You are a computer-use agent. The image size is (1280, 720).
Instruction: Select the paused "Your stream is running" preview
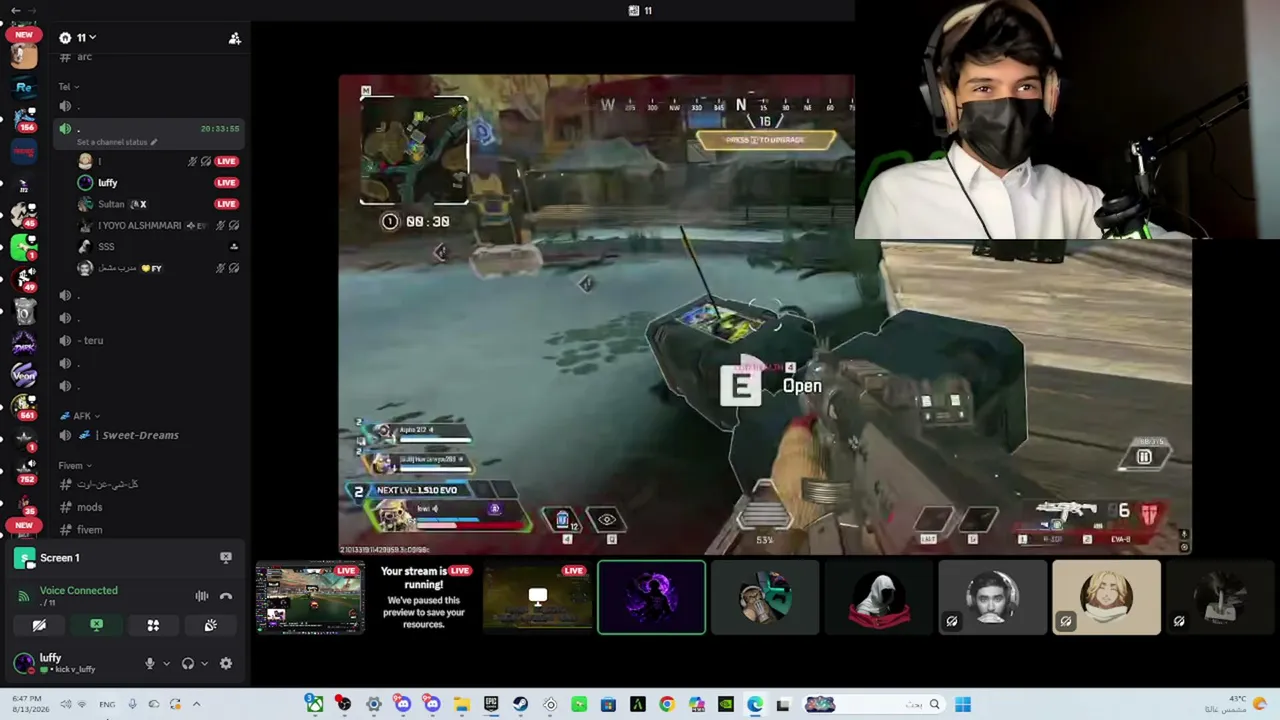424,598
